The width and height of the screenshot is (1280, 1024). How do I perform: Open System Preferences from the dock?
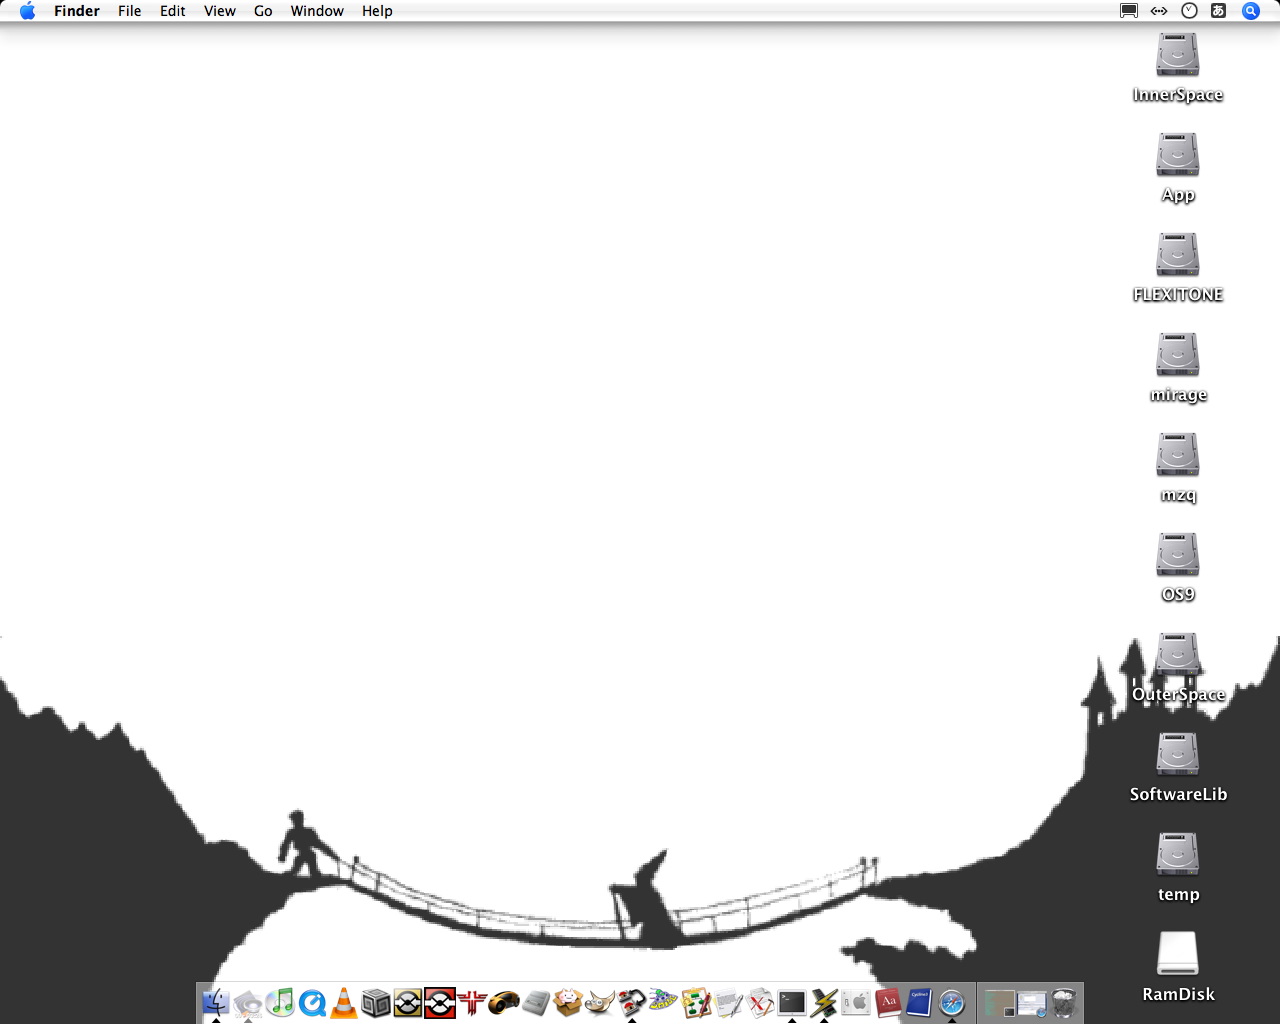(x=856, y=1002)
